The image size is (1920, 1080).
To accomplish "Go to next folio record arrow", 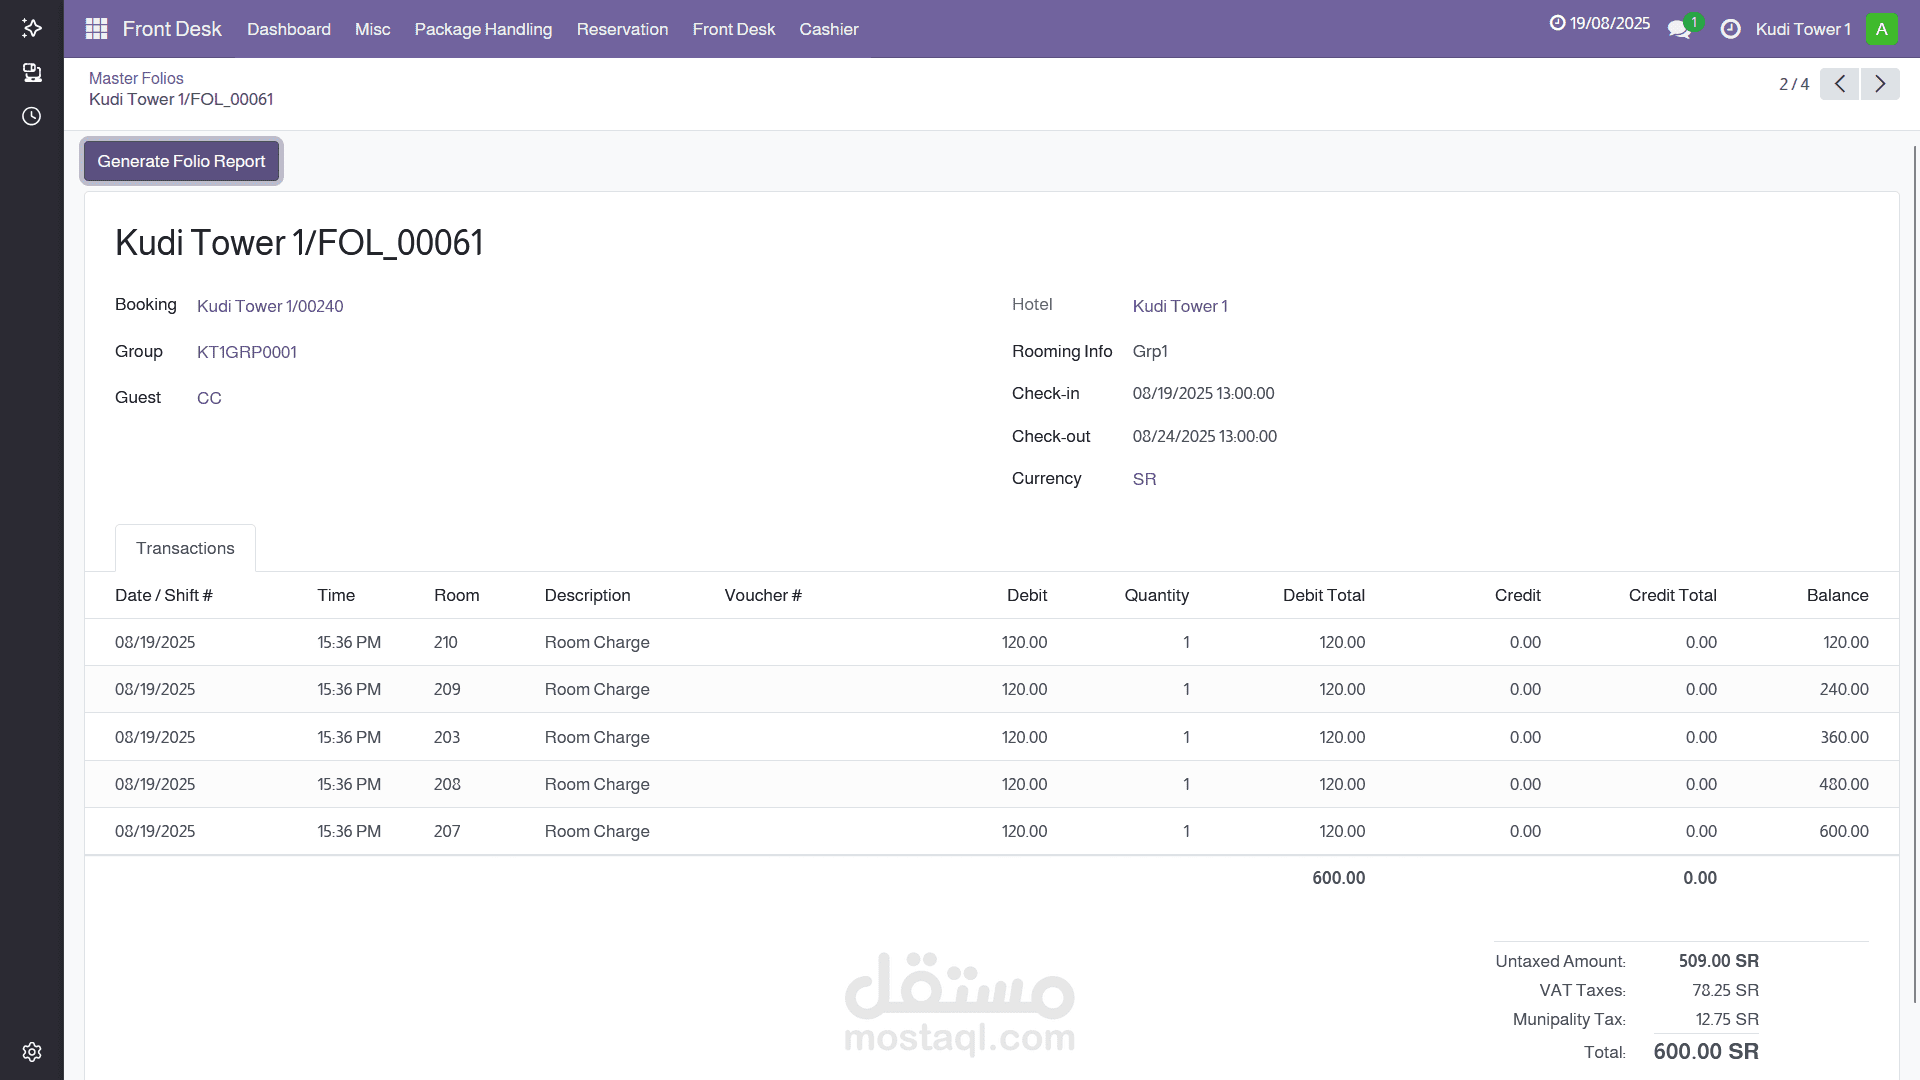I will click(1880, 84).
